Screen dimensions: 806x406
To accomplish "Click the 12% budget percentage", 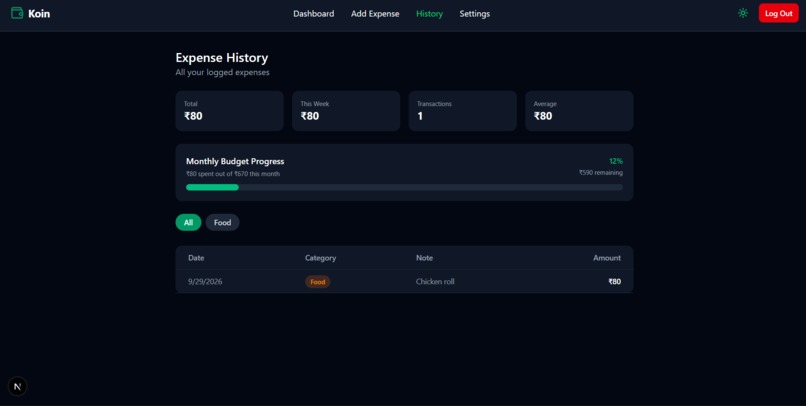I will pos(616,161).
